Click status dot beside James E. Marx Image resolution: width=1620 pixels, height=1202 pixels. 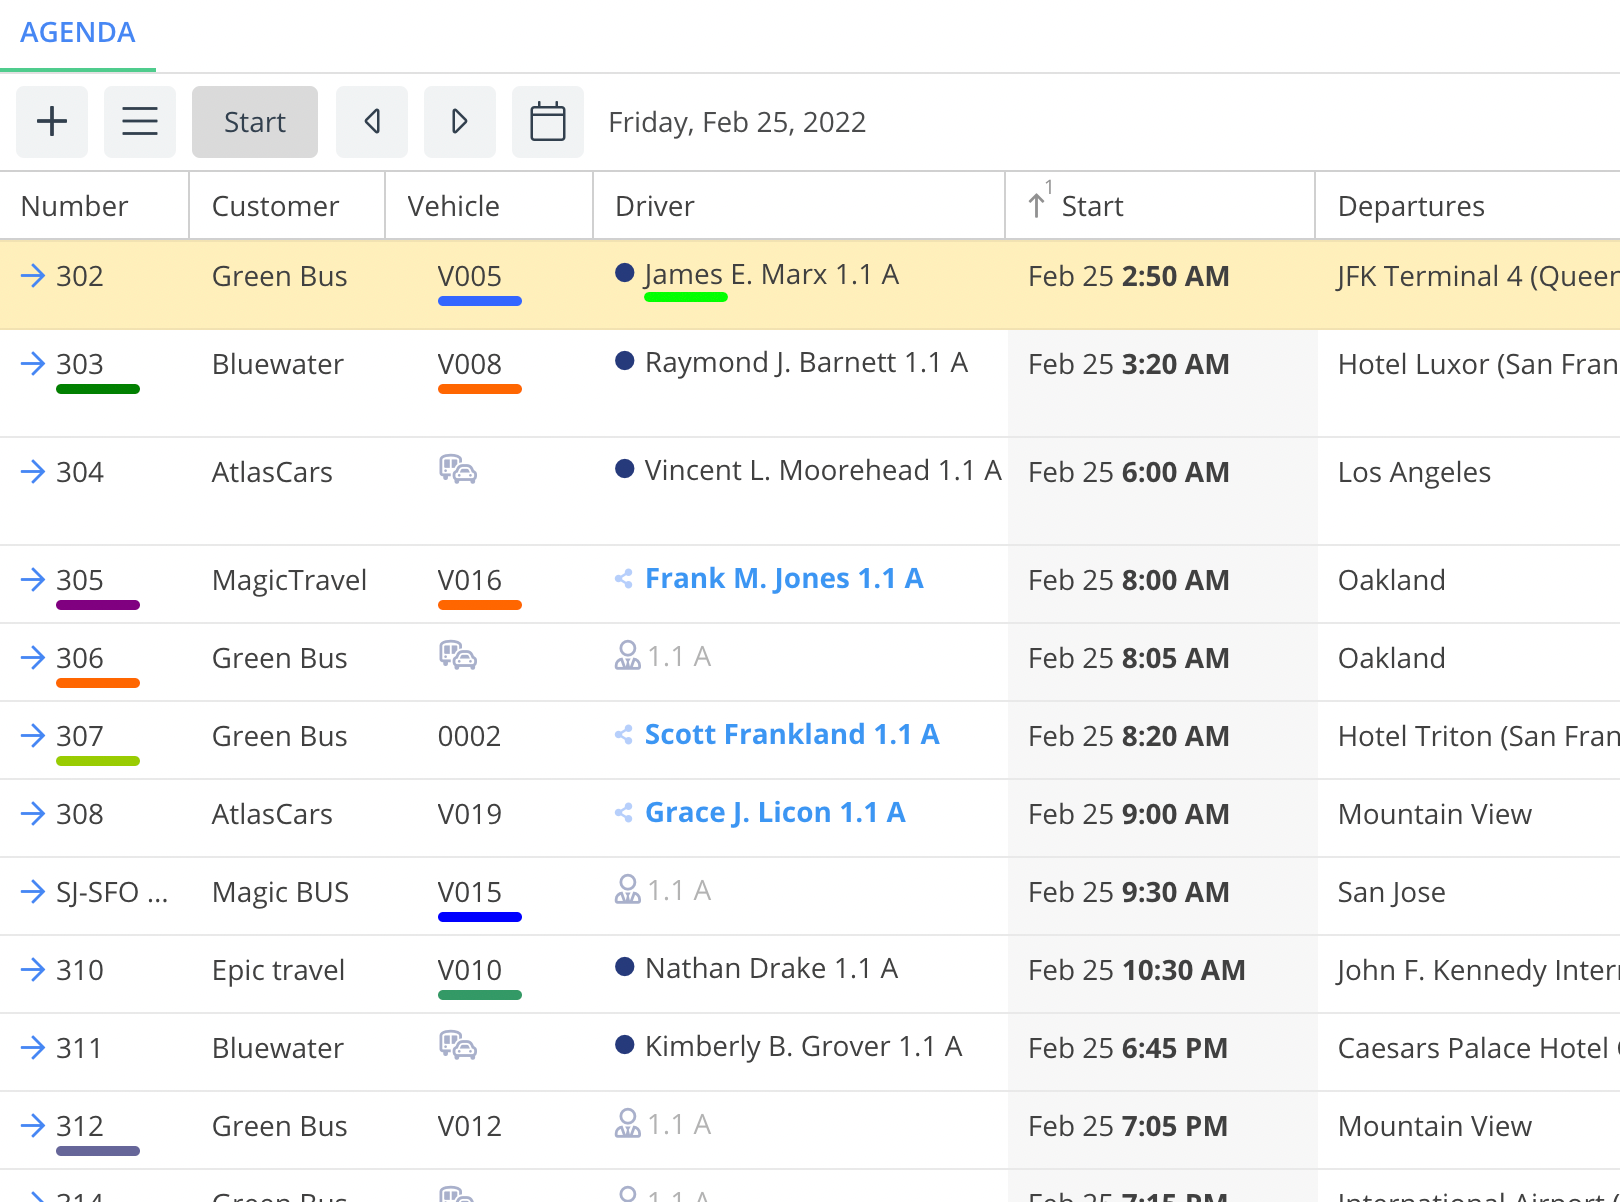[x=625, y=273]
